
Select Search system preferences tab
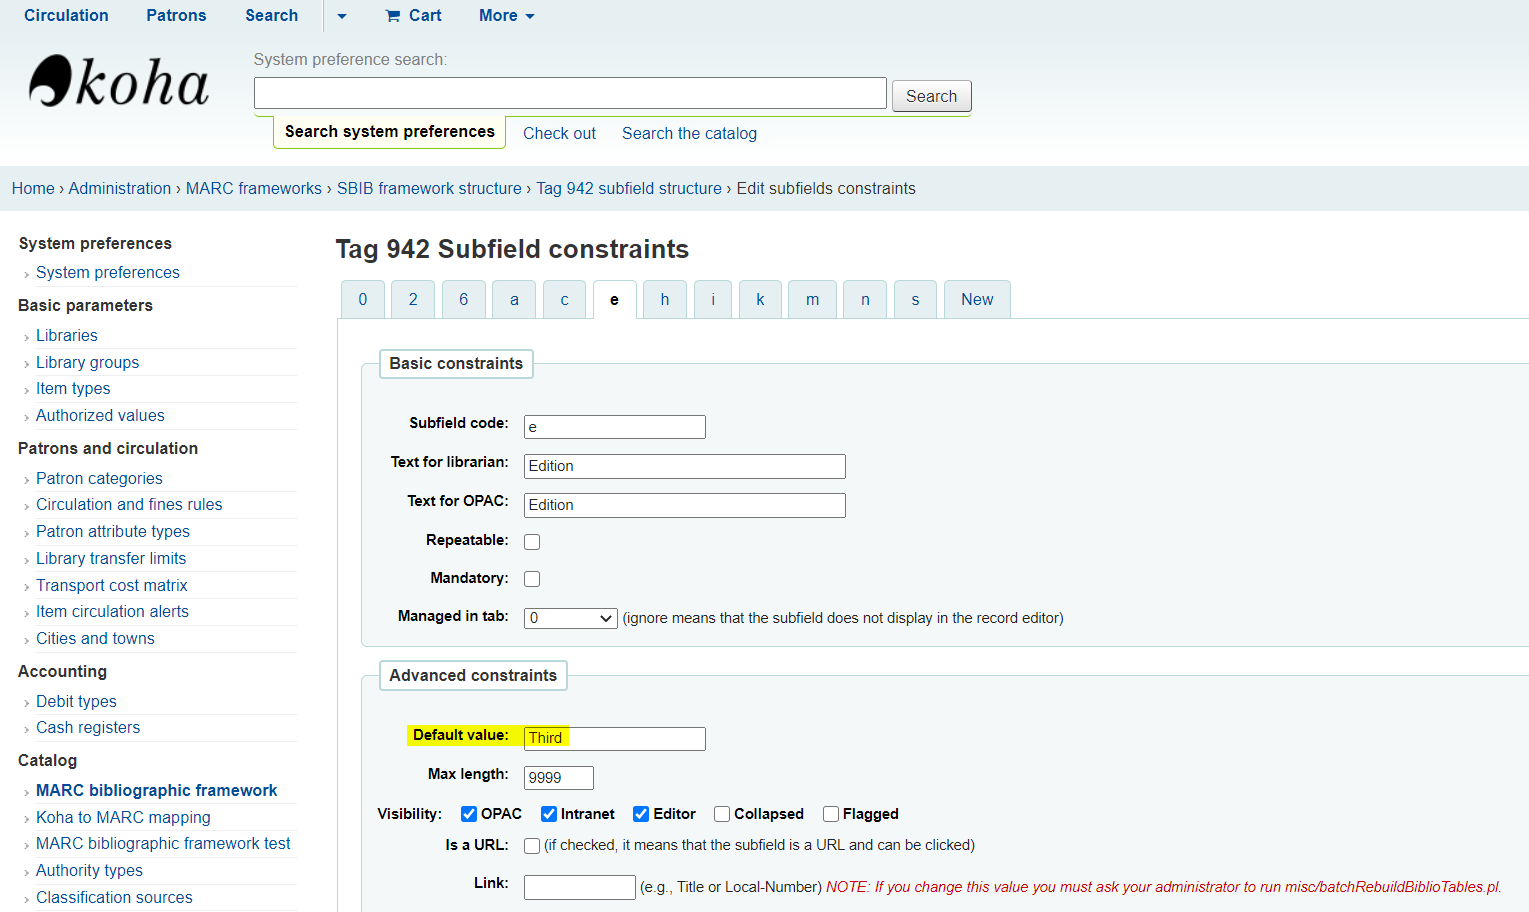[389, 132]
